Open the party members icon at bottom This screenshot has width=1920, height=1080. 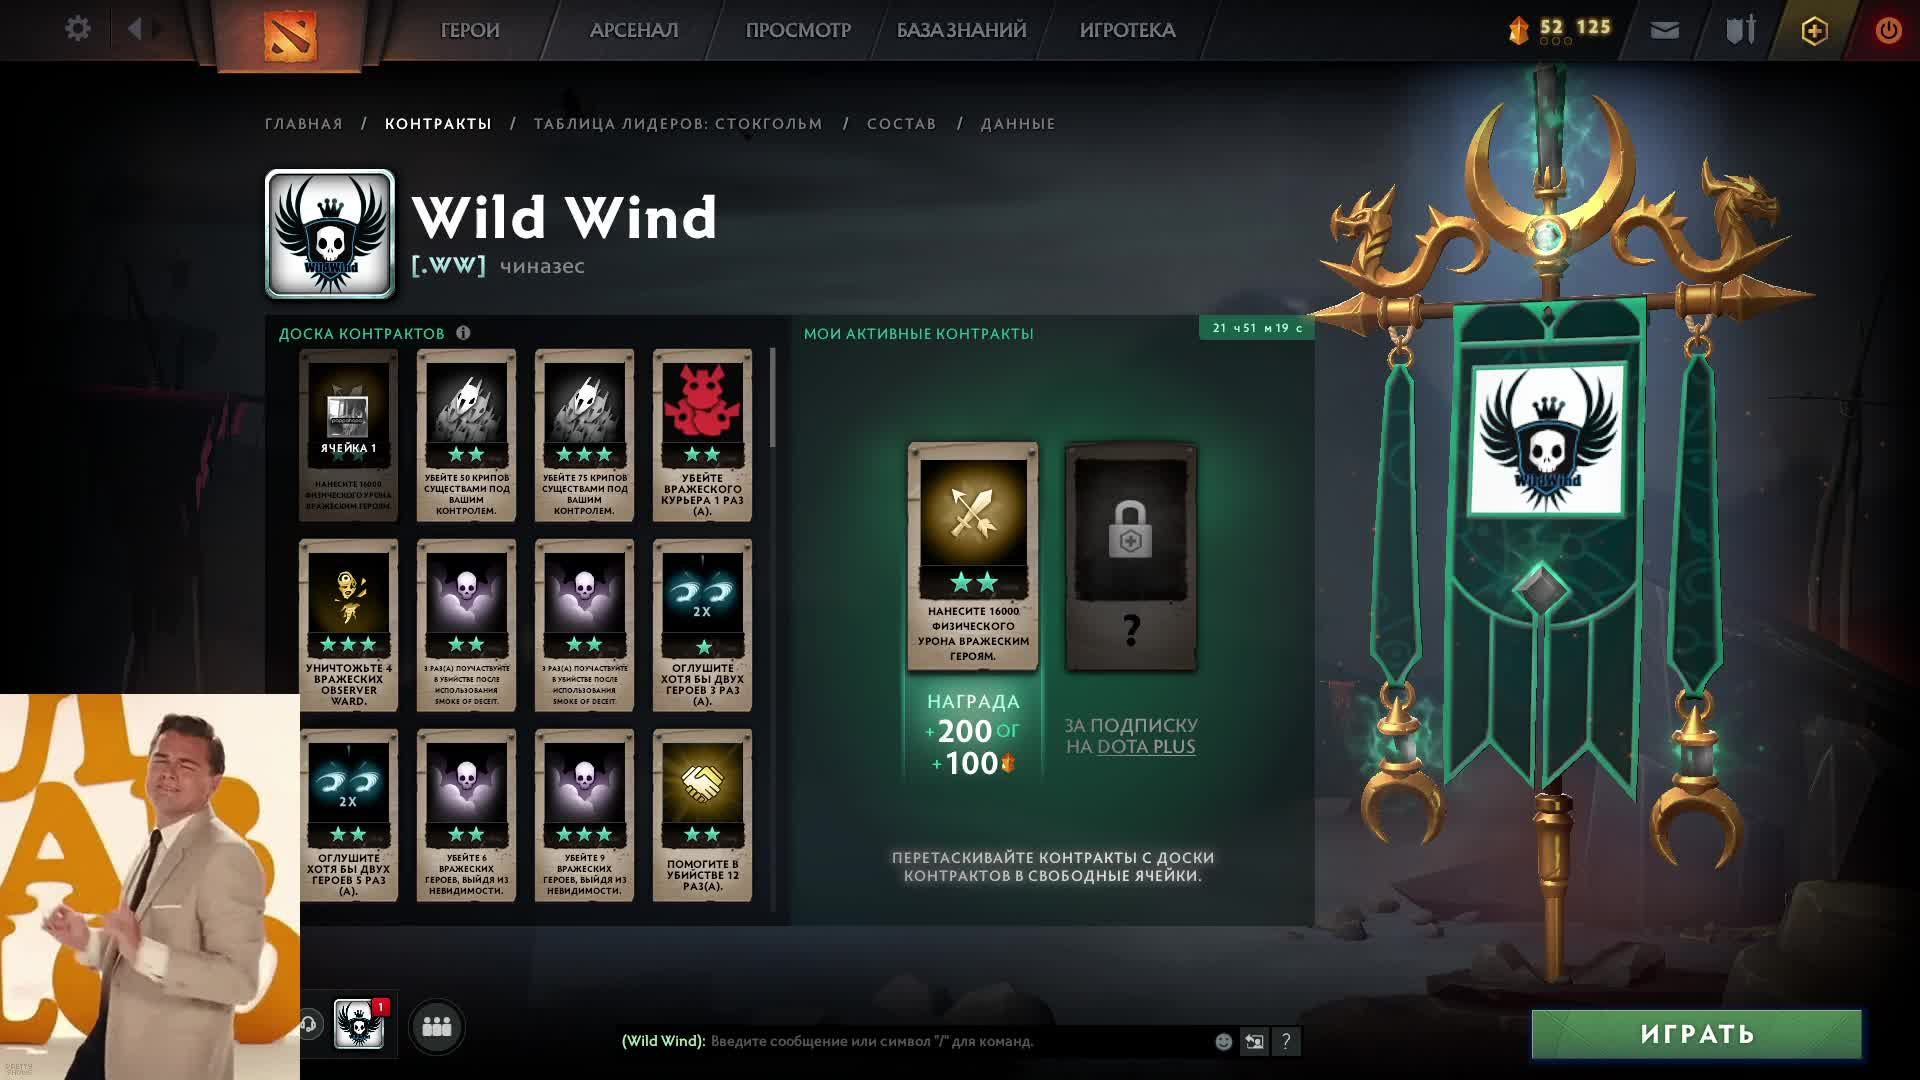click(437, 1027)
